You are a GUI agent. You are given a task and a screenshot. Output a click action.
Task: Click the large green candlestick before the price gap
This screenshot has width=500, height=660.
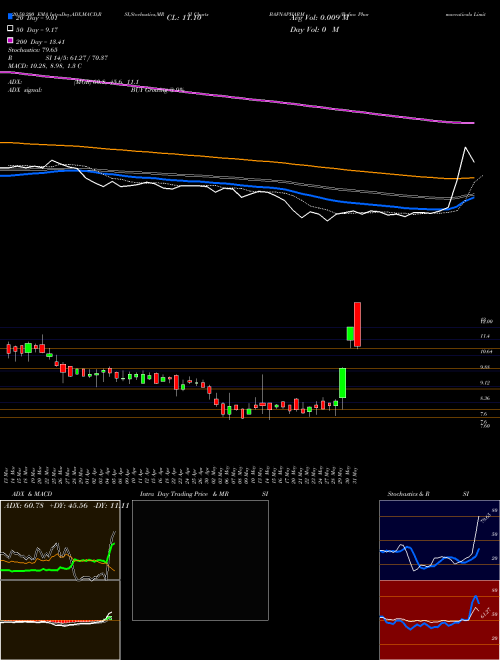pos(343,383)
